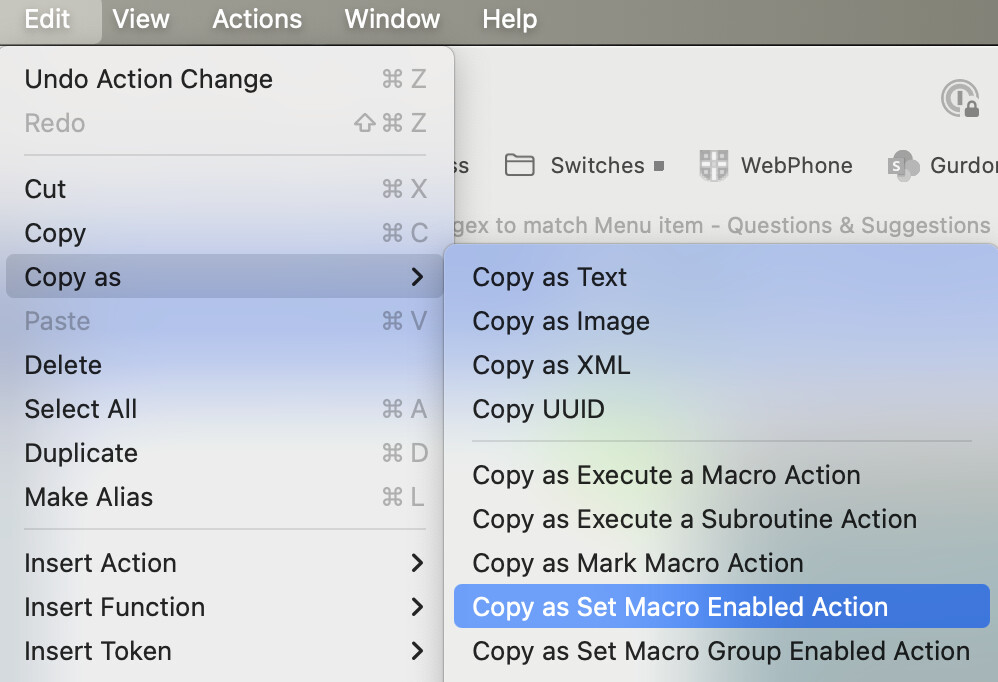998x682 pixels.
Task: Open the WebPhone bookmark icon
Action: coord(714,165)
